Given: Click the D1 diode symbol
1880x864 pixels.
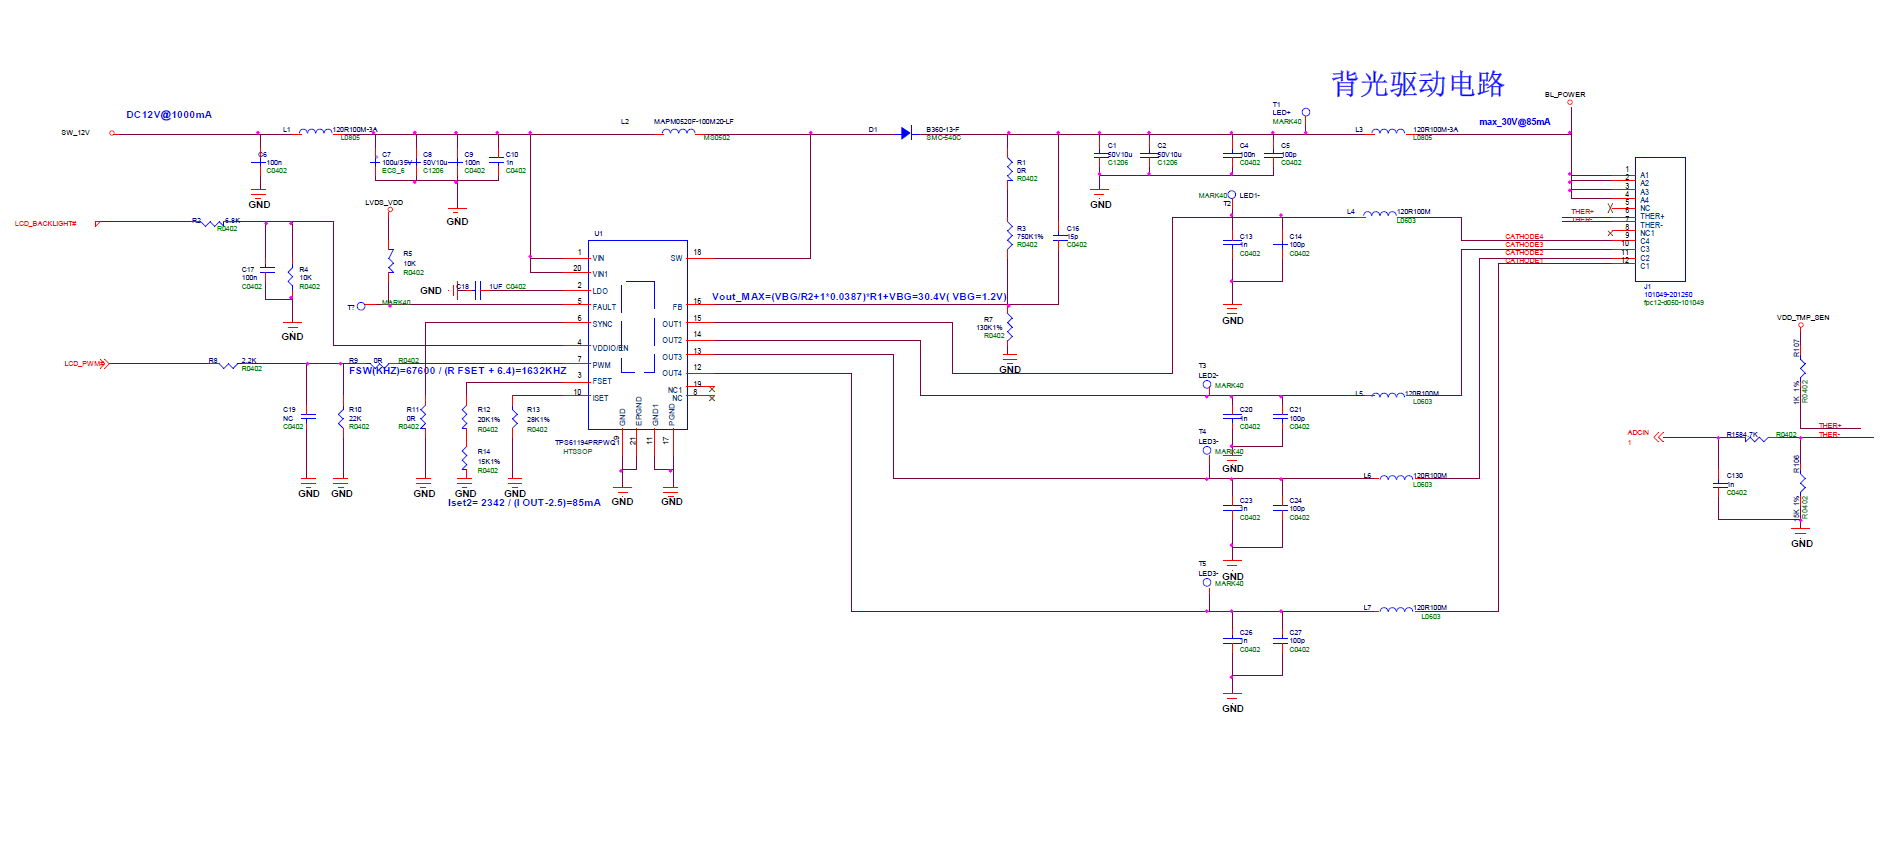Looking at the screenshot, I should [x=906, y=133].
